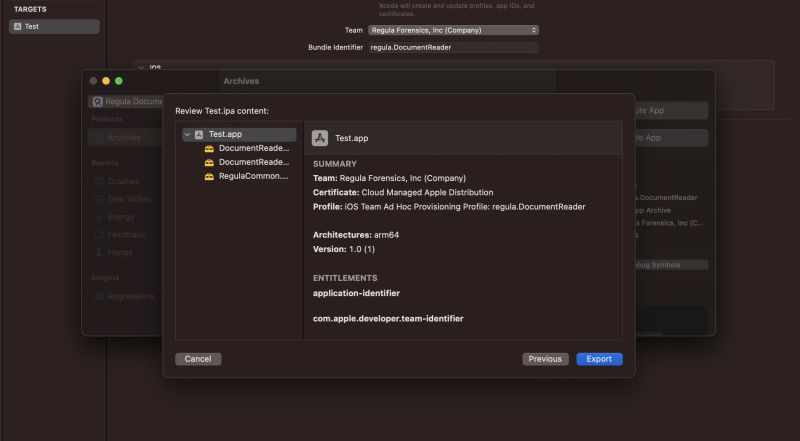
Task: Click the Bundle Identifier field
Action: point(453,47)
